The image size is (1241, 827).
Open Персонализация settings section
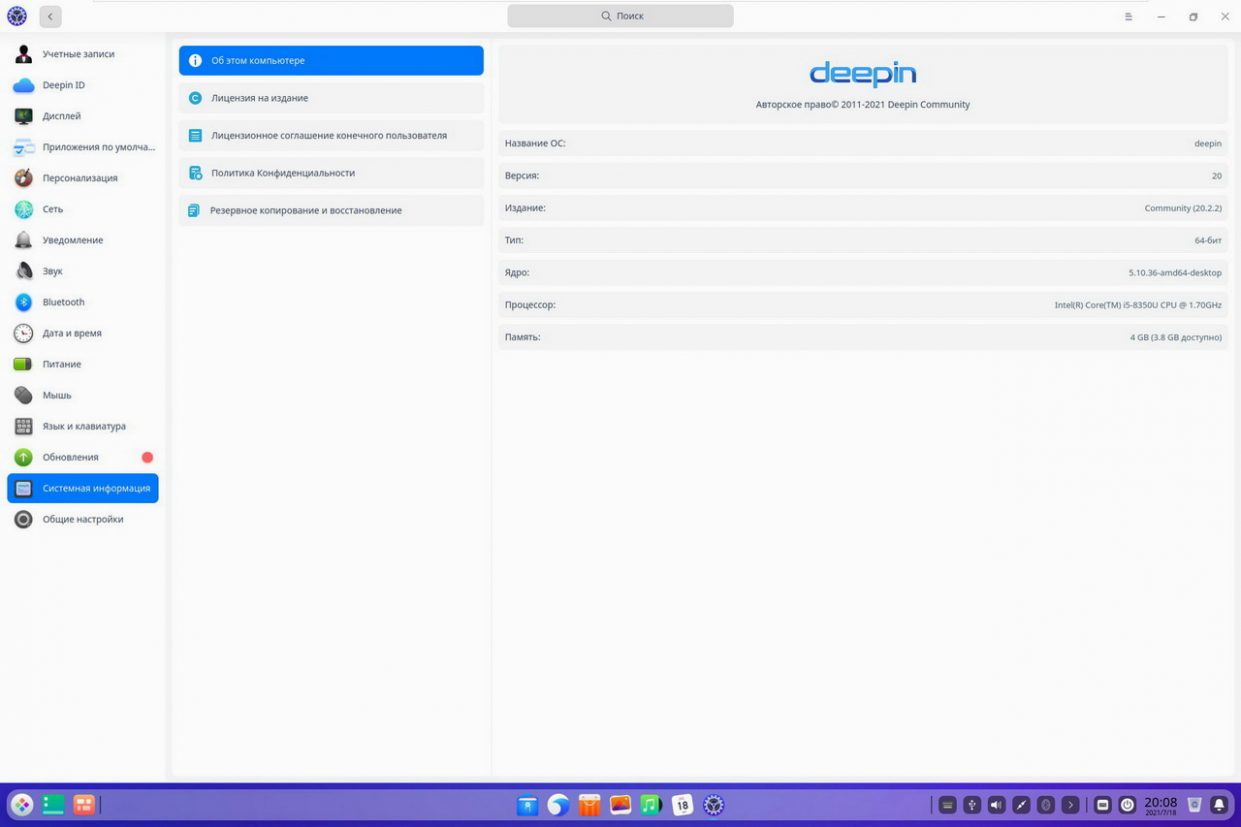(79, 178)
